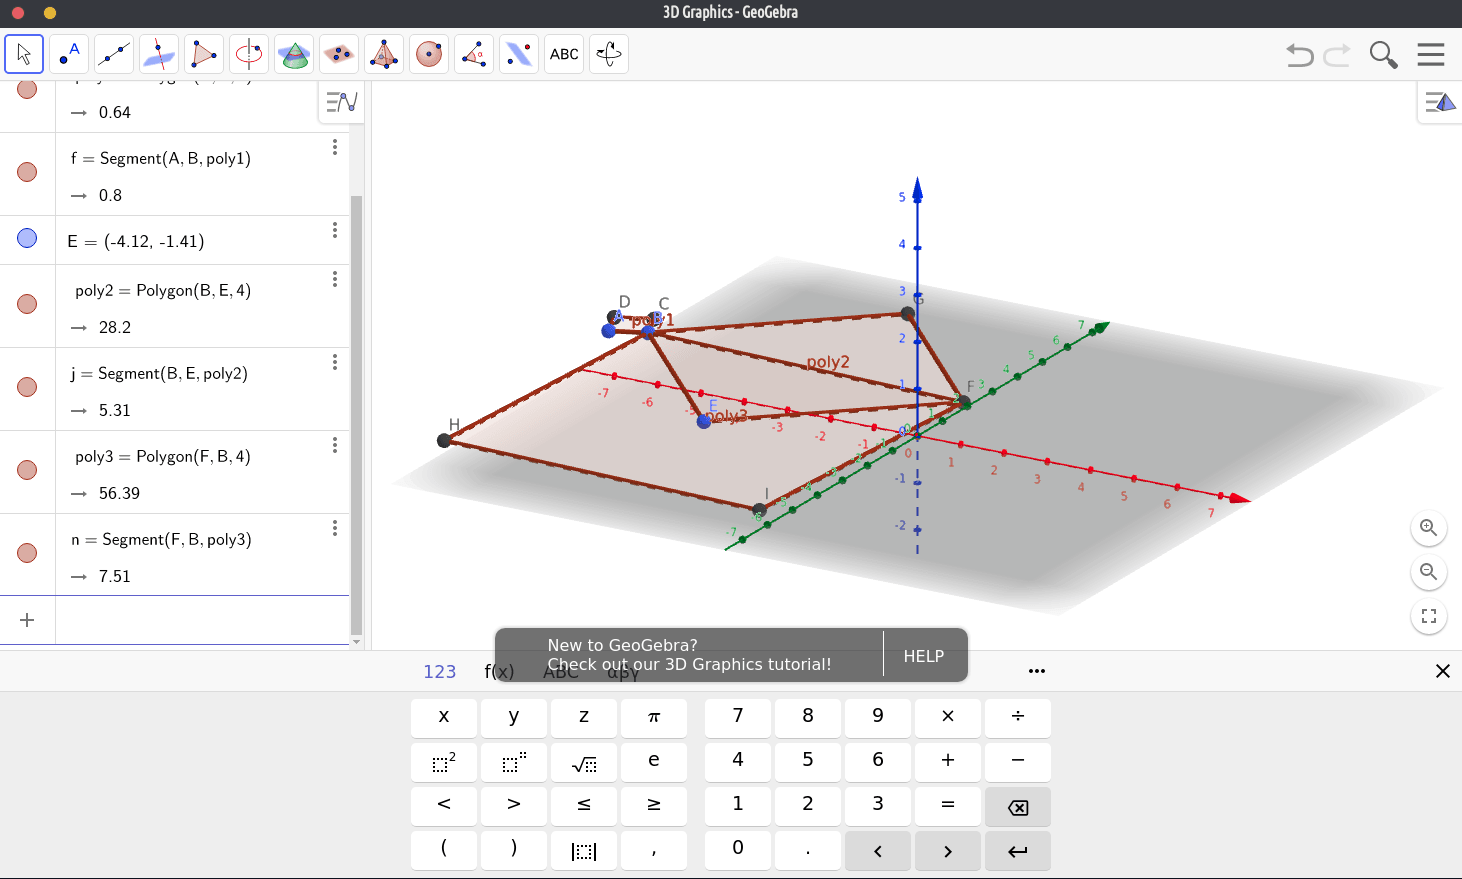This screenshot has width=1462, height=879.
Task: Toggle visibility of the 0.64 object
Action: (27, 89)
